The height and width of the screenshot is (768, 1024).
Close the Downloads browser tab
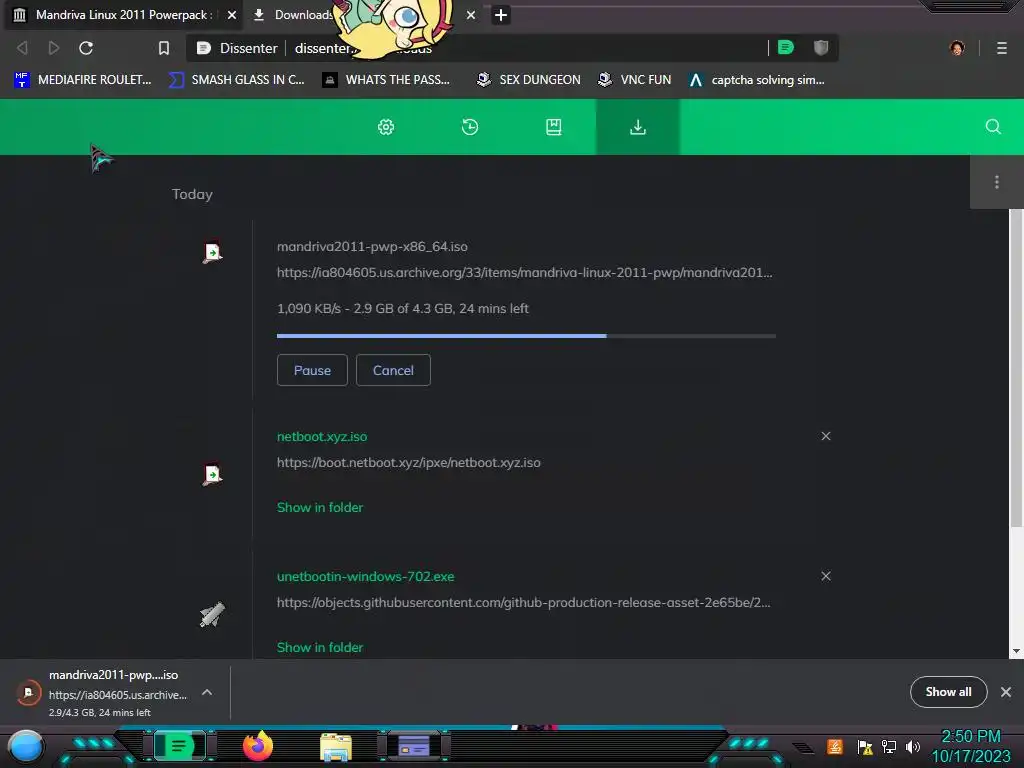click(471, 15)
